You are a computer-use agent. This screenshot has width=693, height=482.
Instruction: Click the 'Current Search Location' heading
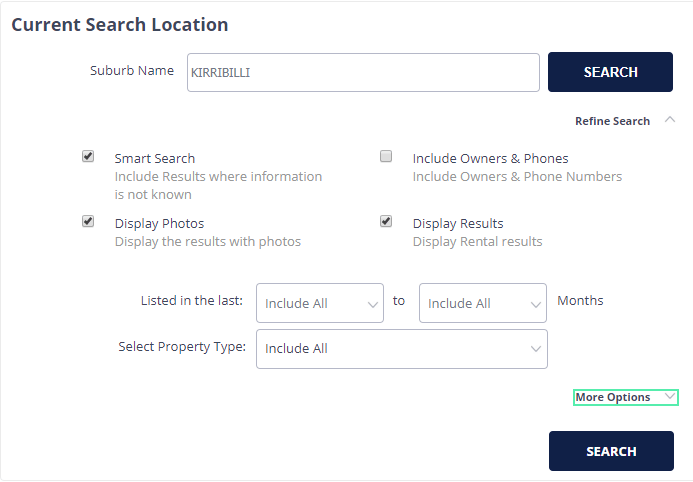coord(120,25)
